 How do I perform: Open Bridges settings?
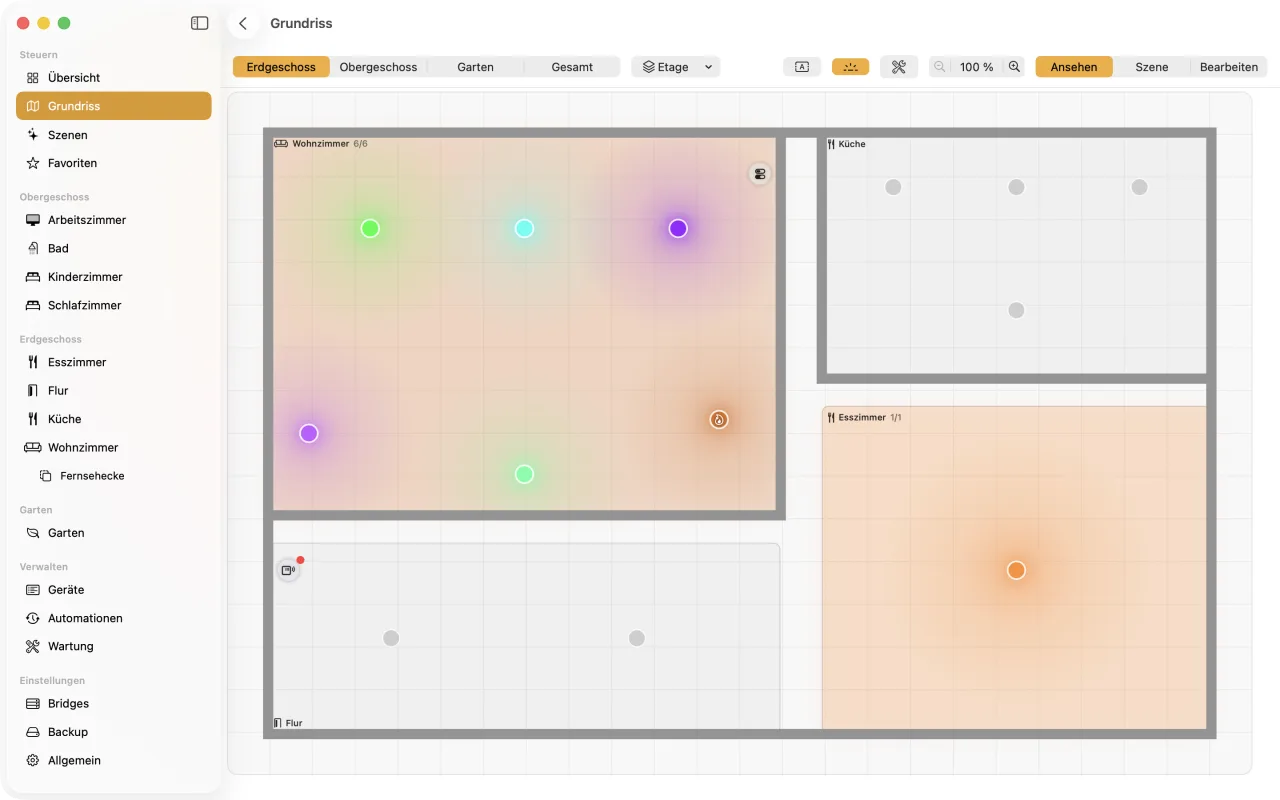point(114,704)
